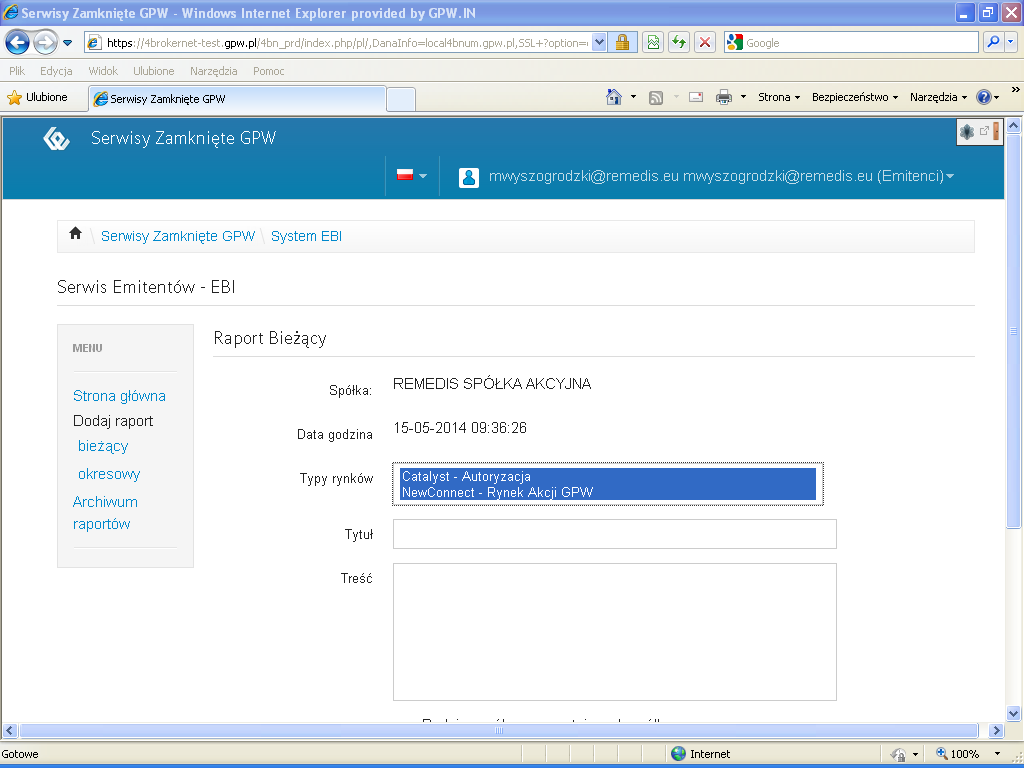Viewport: 1024px width, 768px height.
Task: Open the Narzędzia menu in menu bar
Action: 214,71
